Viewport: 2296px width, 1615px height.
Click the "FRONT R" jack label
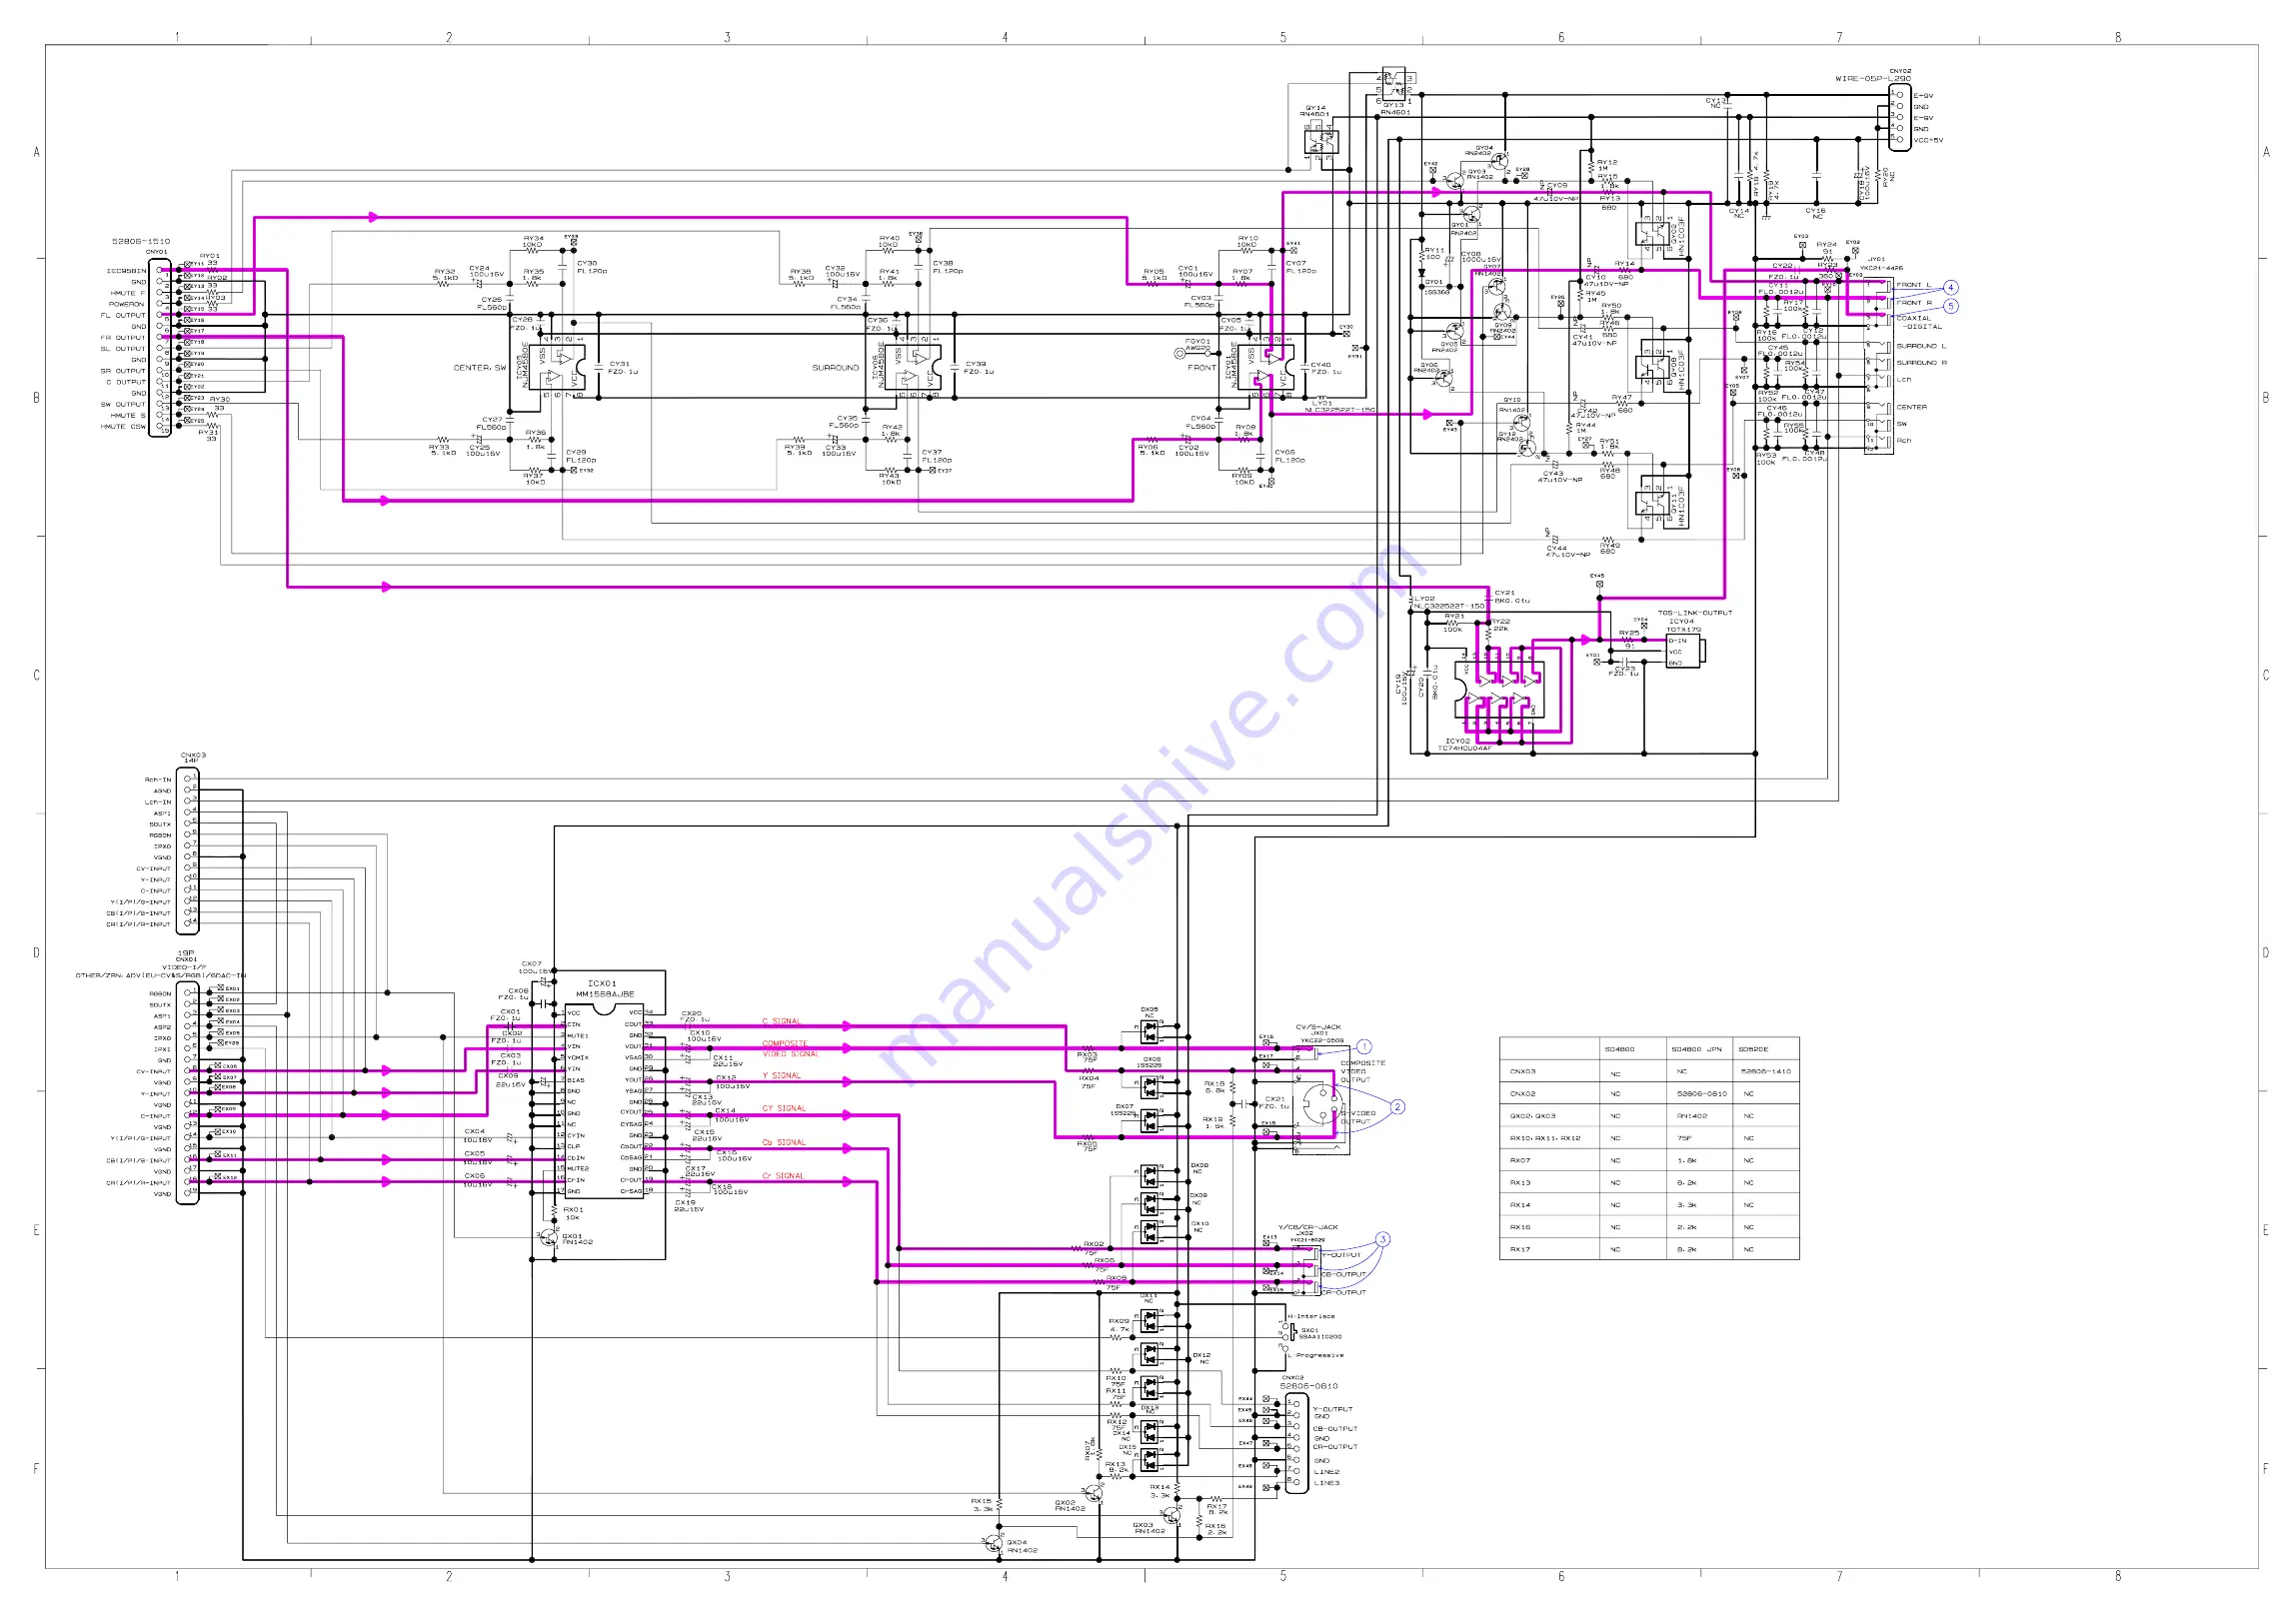pyautogui.click(x=1914, y=302)
